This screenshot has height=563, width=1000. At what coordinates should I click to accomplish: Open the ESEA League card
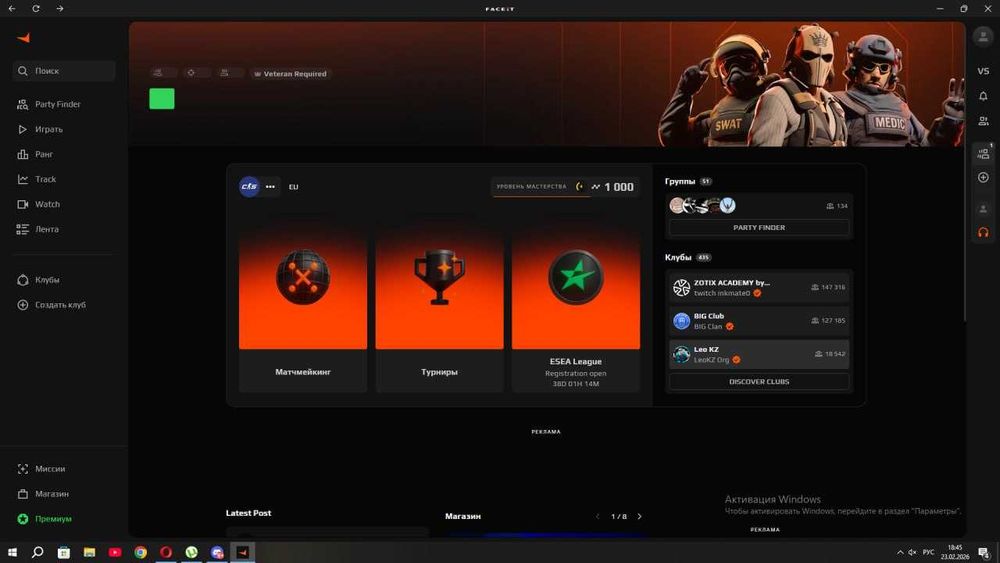[x=576, y=303]
